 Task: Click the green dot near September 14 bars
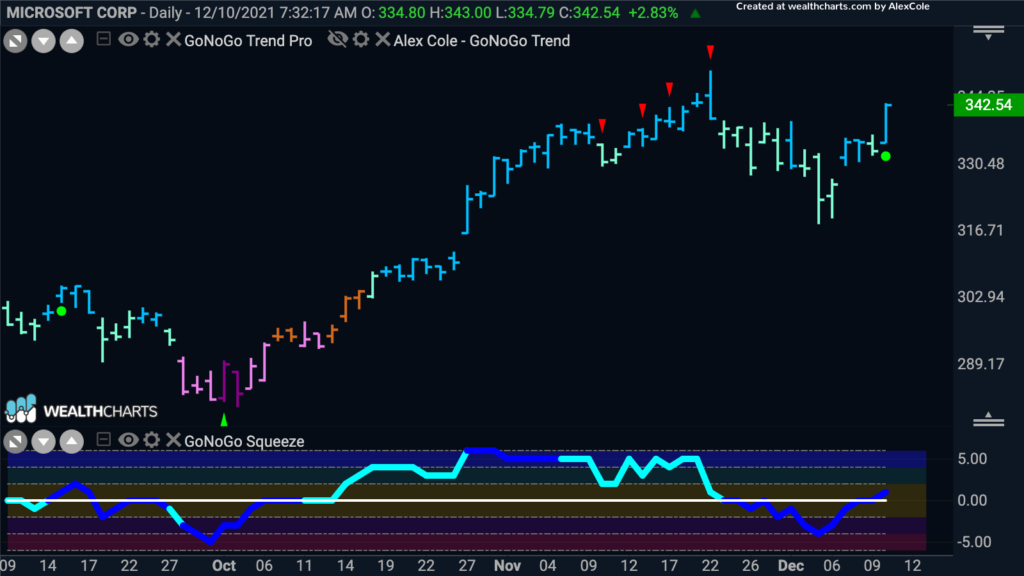tap(61, 311)
